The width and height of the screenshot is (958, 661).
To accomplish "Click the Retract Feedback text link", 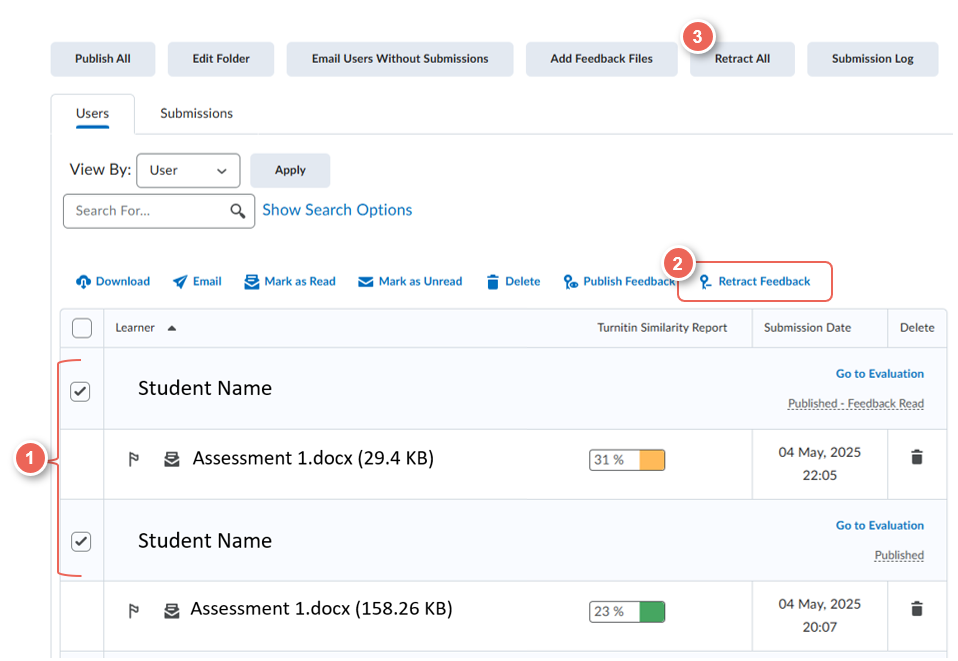I will 764,282.
